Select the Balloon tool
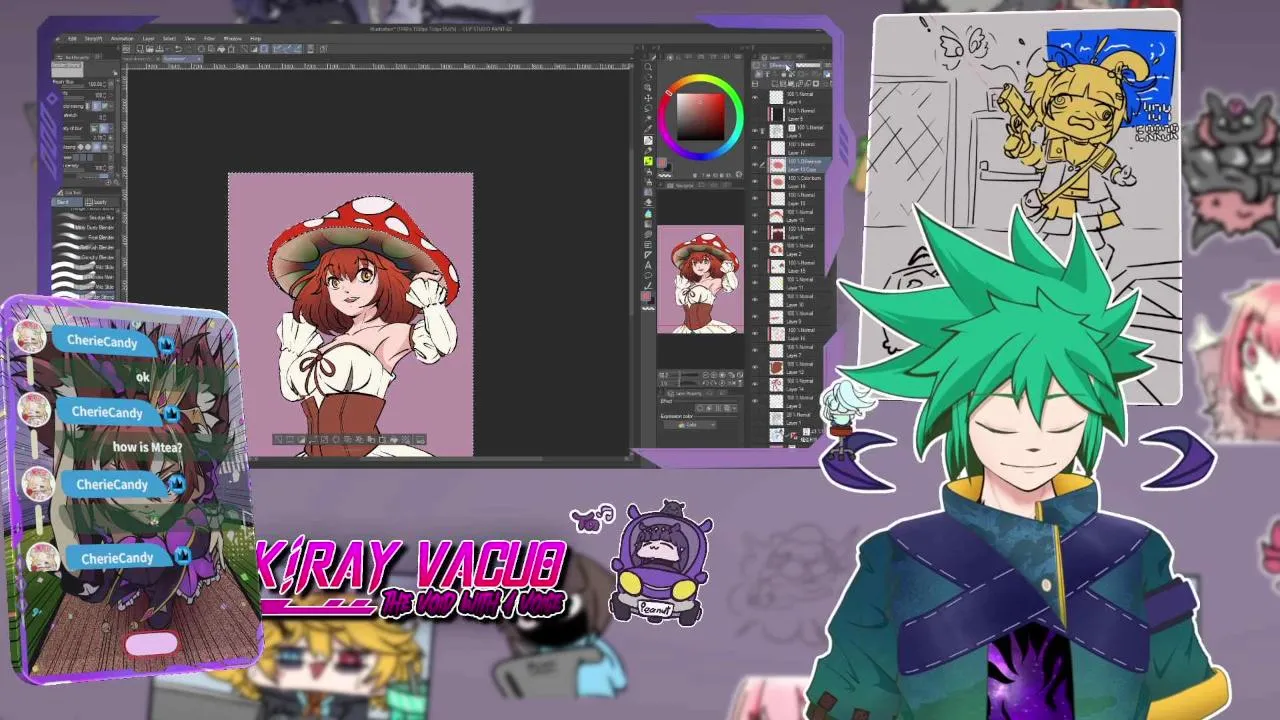 pyautogui.click(x=648, y=275)
